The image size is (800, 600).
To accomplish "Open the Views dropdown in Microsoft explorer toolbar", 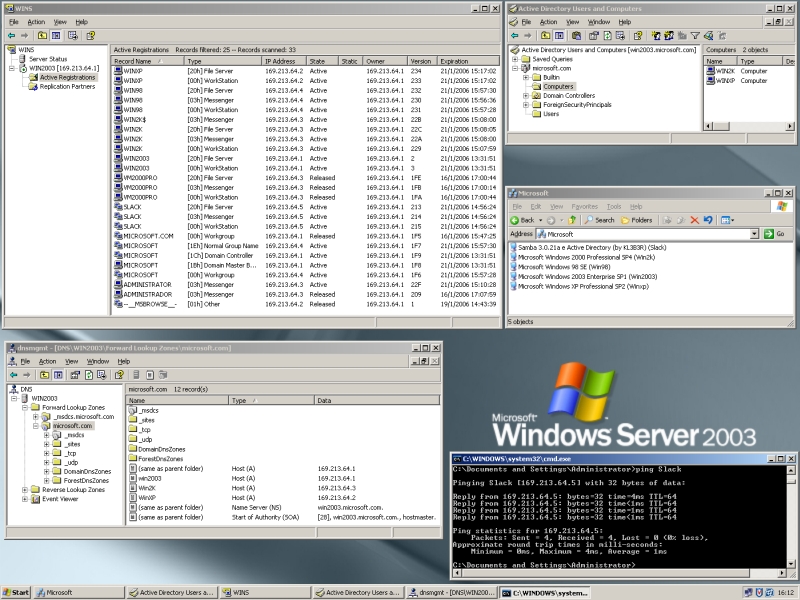I will click(x=728, y=220).
